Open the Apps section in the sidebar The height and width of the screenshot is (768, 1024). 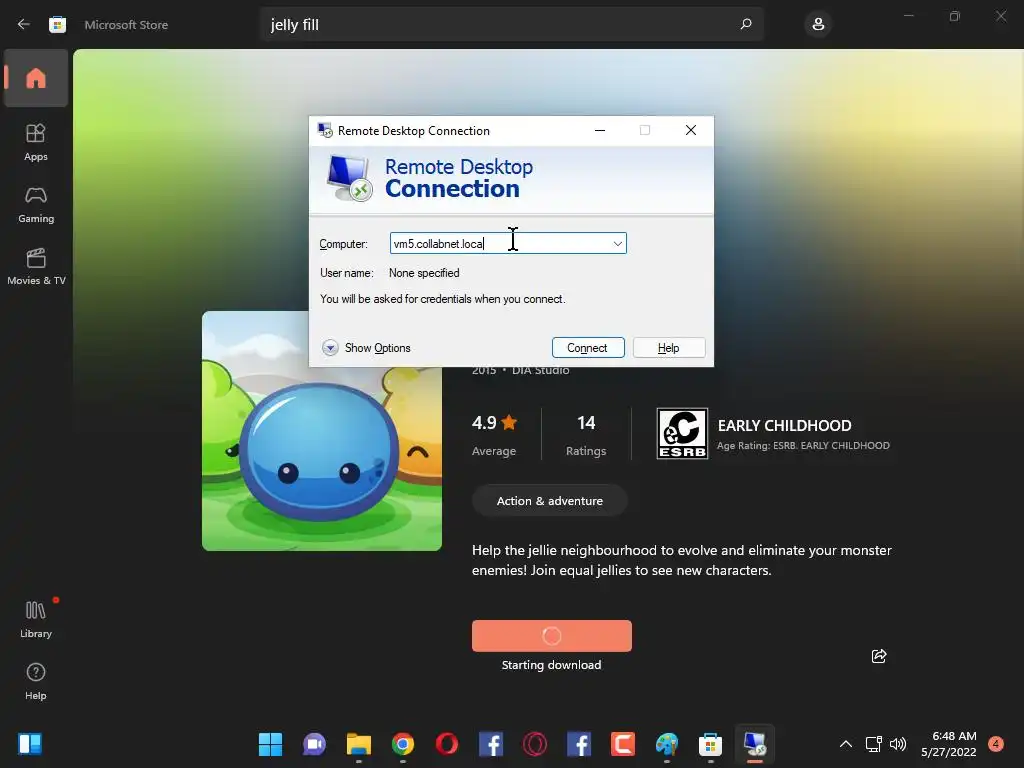(x=36, y=142)
